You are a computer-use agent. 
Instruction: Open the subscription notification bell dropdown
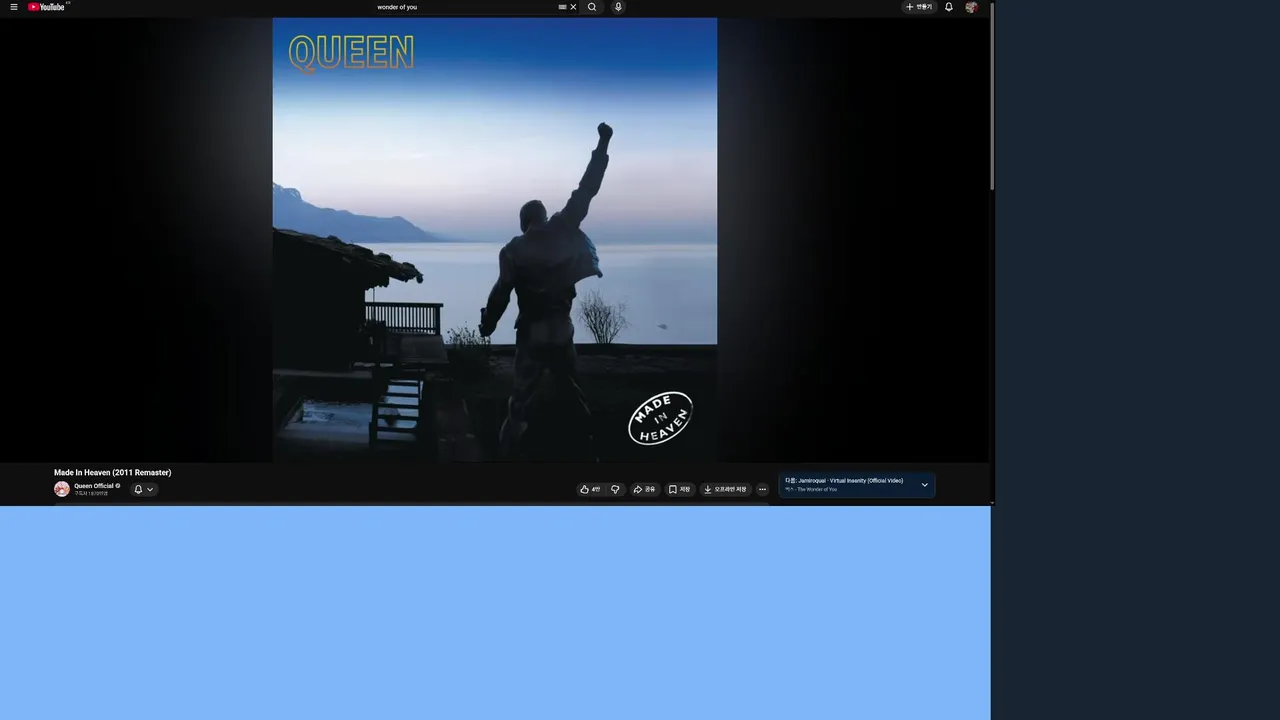coord(144,489)
